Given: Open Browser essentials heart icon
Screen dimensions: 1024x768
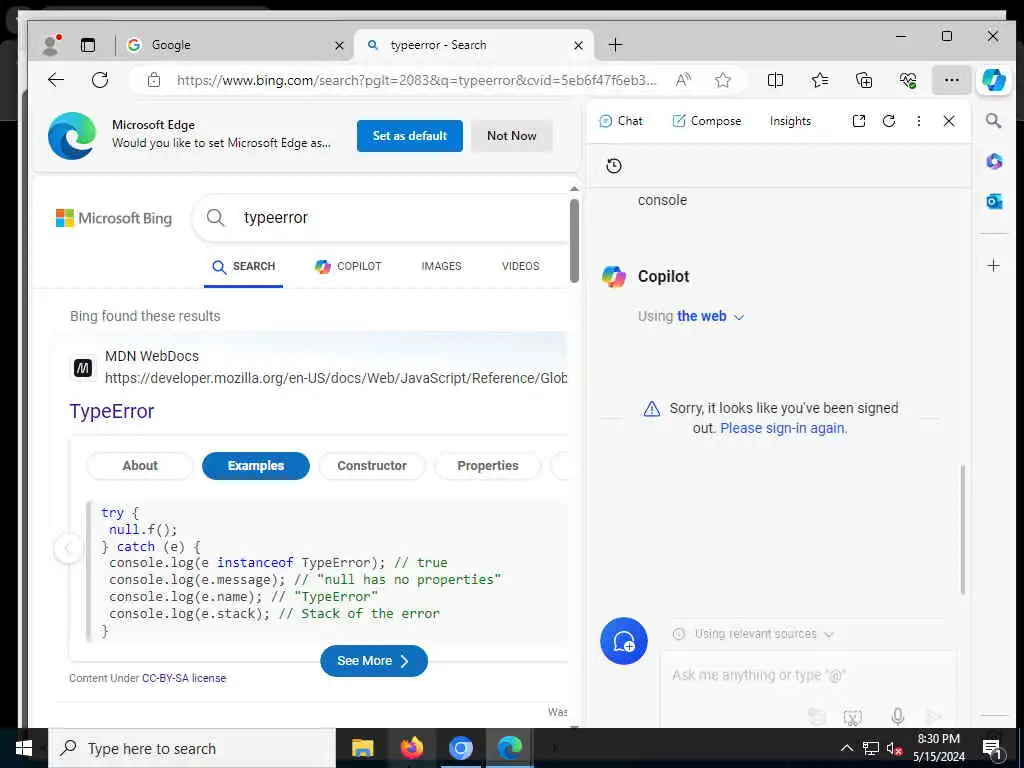Looking at the screenshot, I should 908,80.
